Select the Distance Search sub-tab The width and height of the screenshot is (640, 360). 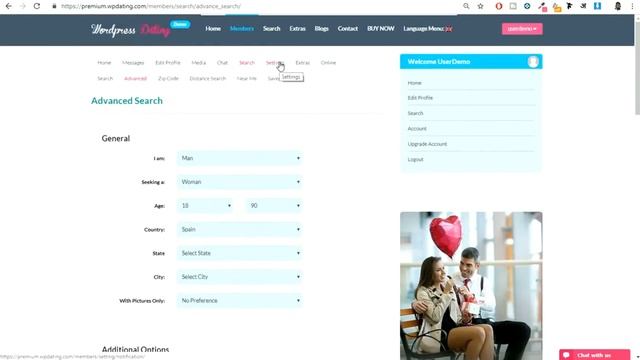[x=208, y=78]
